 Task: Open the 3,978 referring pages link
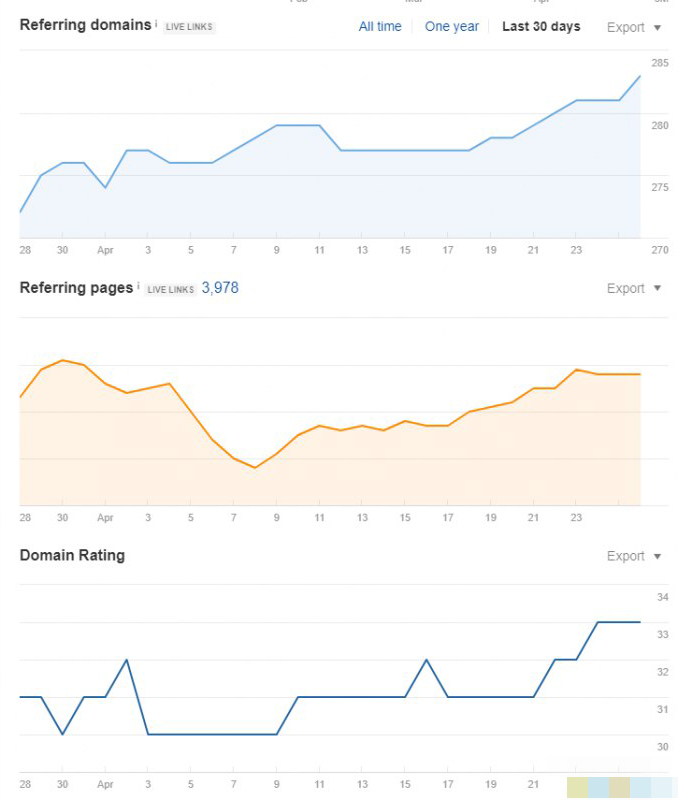pyautogui.click(x=220, y=288)
